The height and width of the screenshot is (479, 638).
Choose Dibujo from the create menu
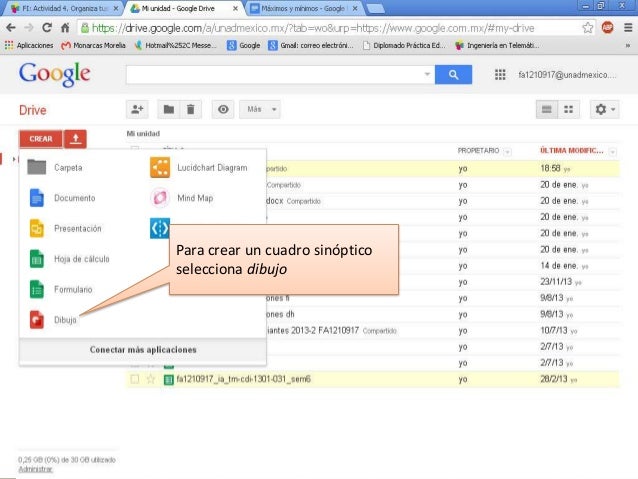pyautogui.click(x=66, y=320)
